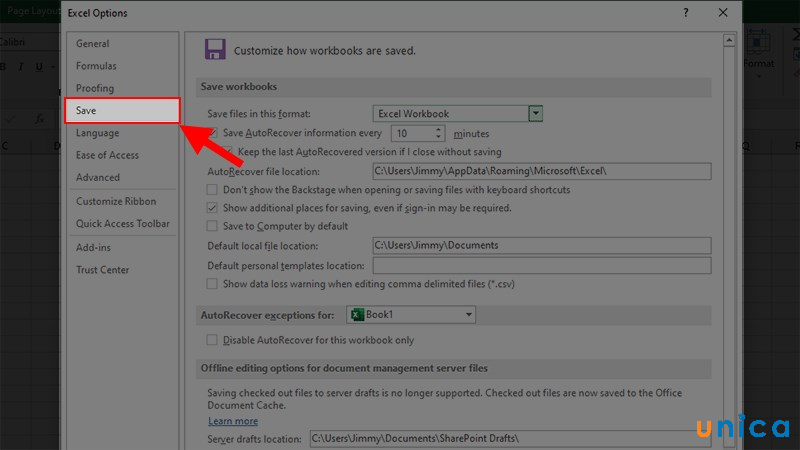
Task: Enable Don't show the Backstage checkbox
Action: 212,190
